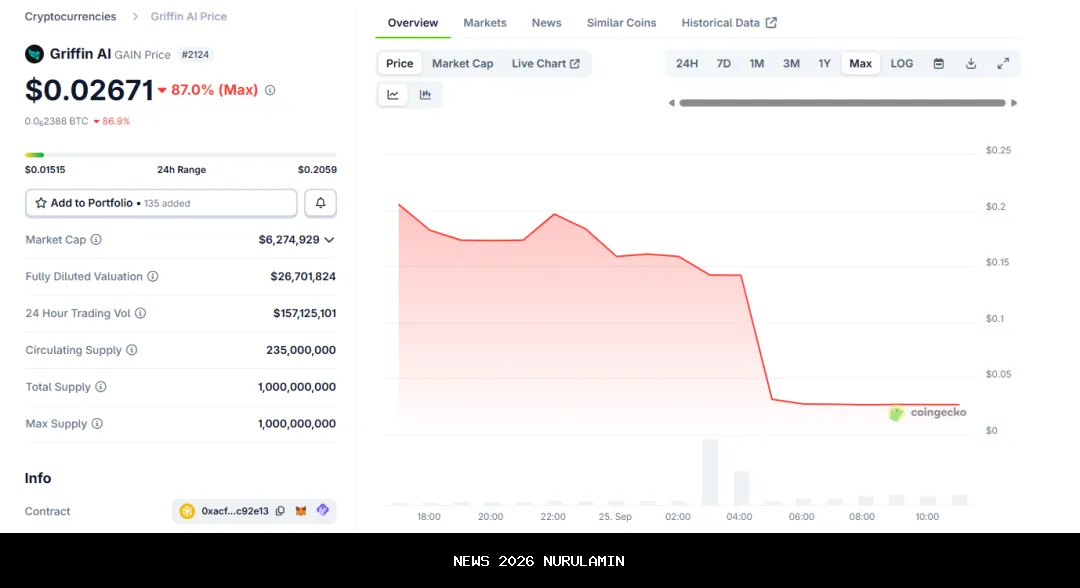This screenshot has width=1080, height=588.
Task: Toggle the LOG scale option
Action: pyautogui.click(x=901, y=63)
